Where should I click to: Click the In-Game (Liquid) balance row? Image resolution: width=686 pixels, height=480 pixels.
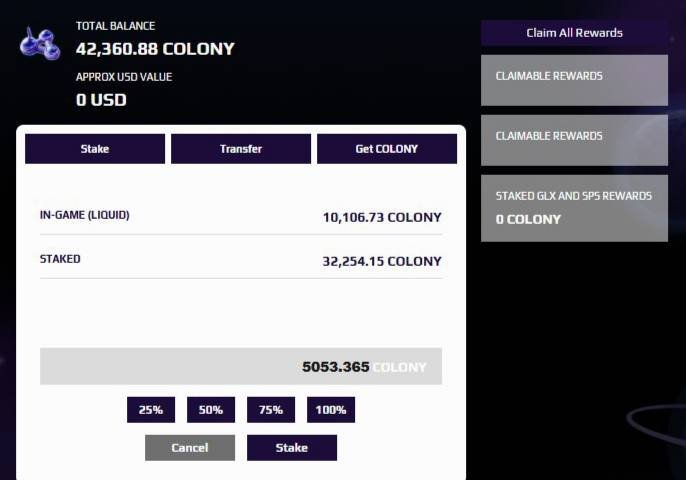[x=241, y=216]
